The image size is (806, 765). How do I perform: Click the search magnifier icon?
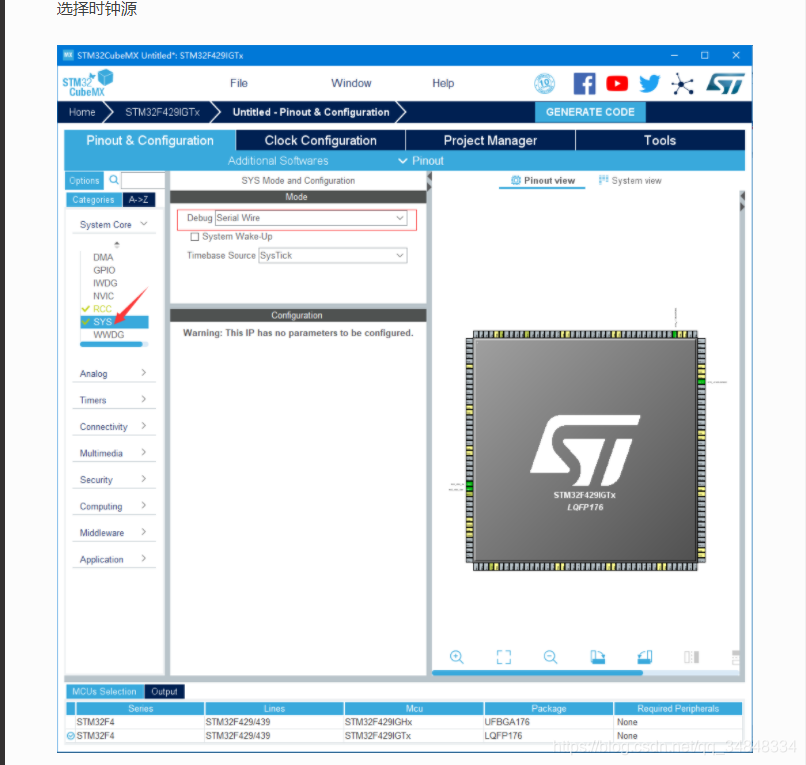114,180
